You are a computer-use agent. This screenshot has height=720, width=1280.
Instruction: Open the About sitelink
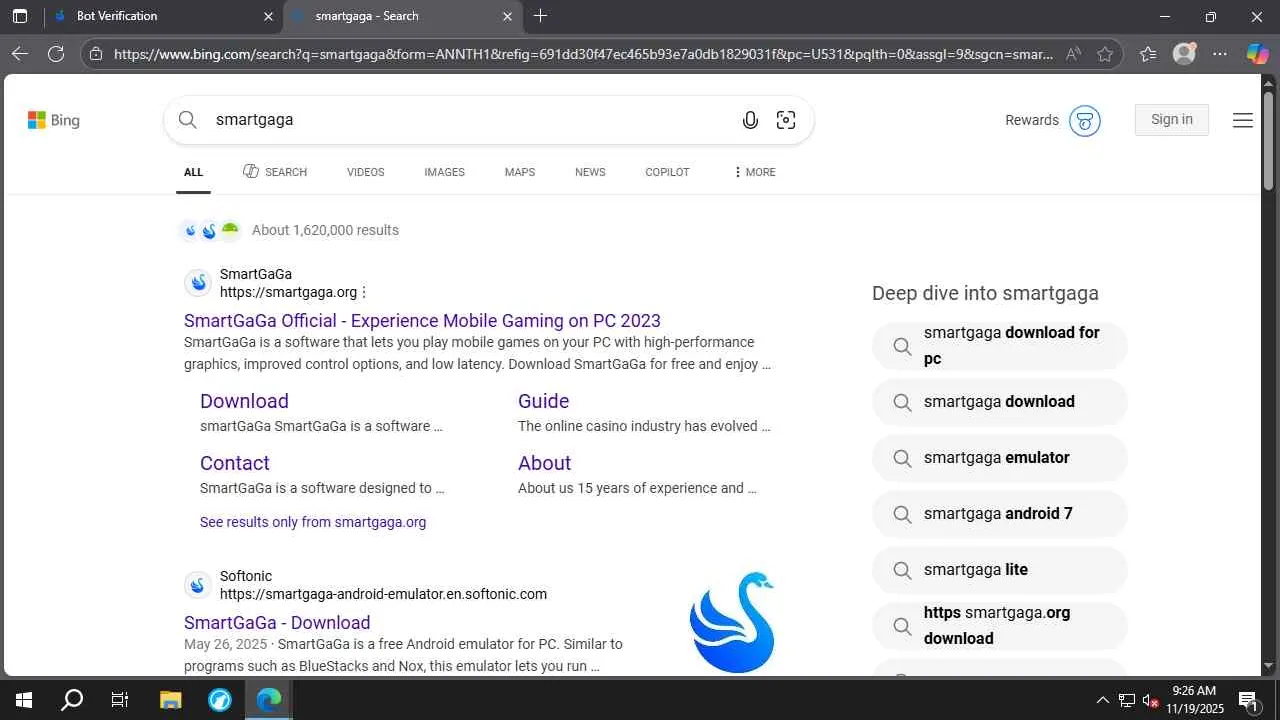coord(544,463)
